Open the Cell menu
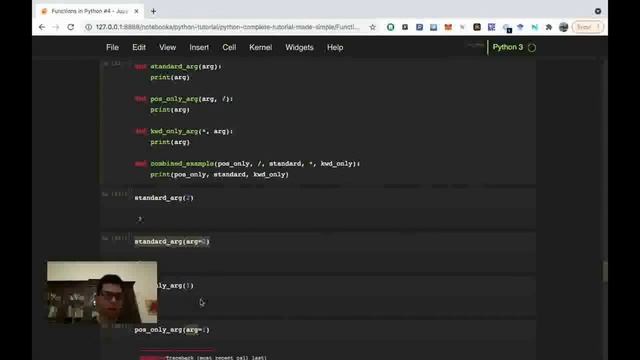The image size is (640, 360). pyautogui.click(x=229, y=47)
